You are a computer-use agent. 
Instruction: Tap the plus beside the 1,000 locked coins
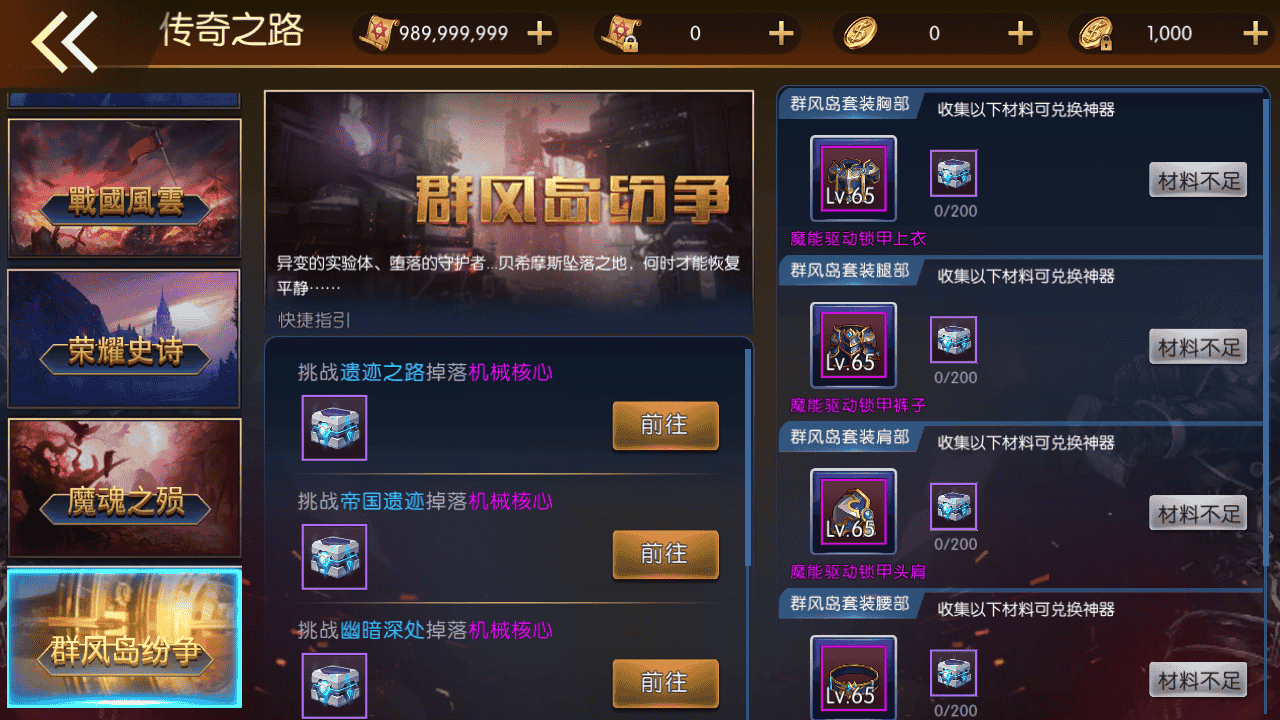point(1255,34)
